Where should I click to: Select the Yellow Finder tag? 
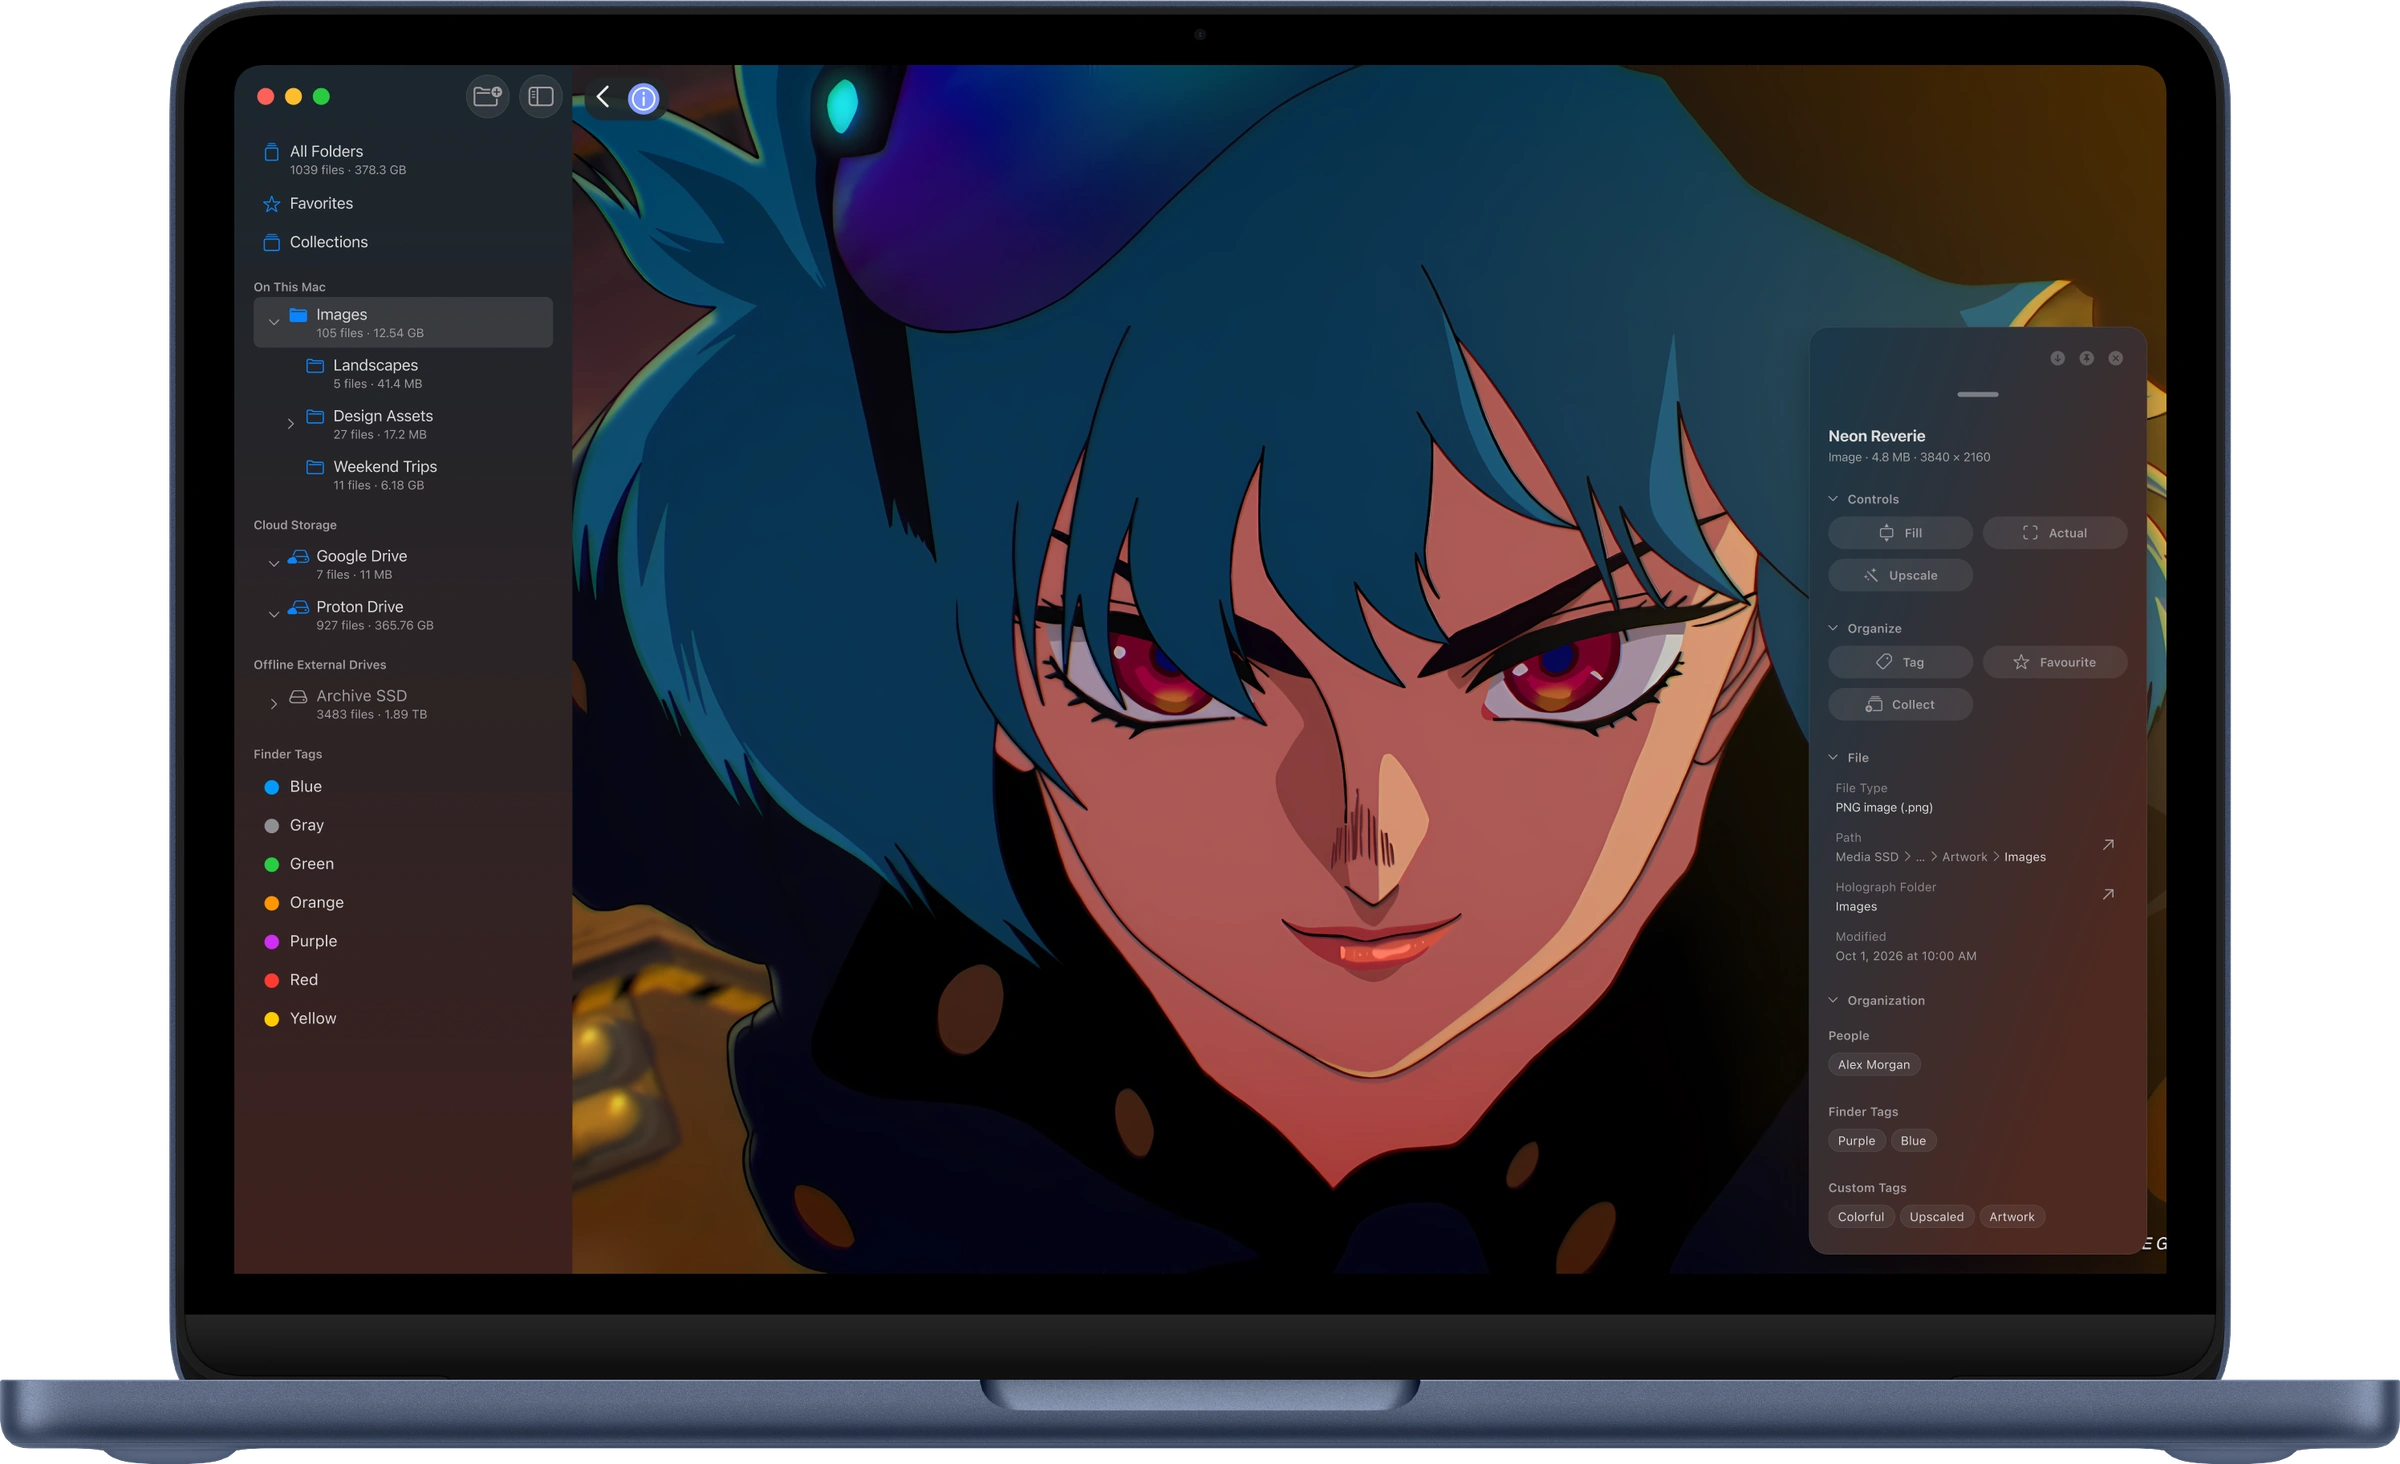point(403,1019)
